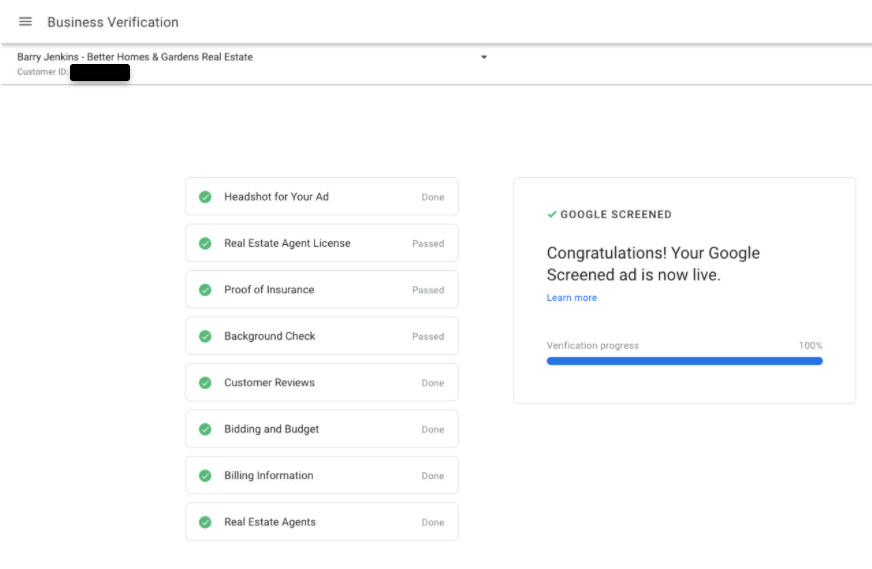This screenshot has height=569, width=872.
Task: Select the Proof of Insurance step
Action: (321, 290)
